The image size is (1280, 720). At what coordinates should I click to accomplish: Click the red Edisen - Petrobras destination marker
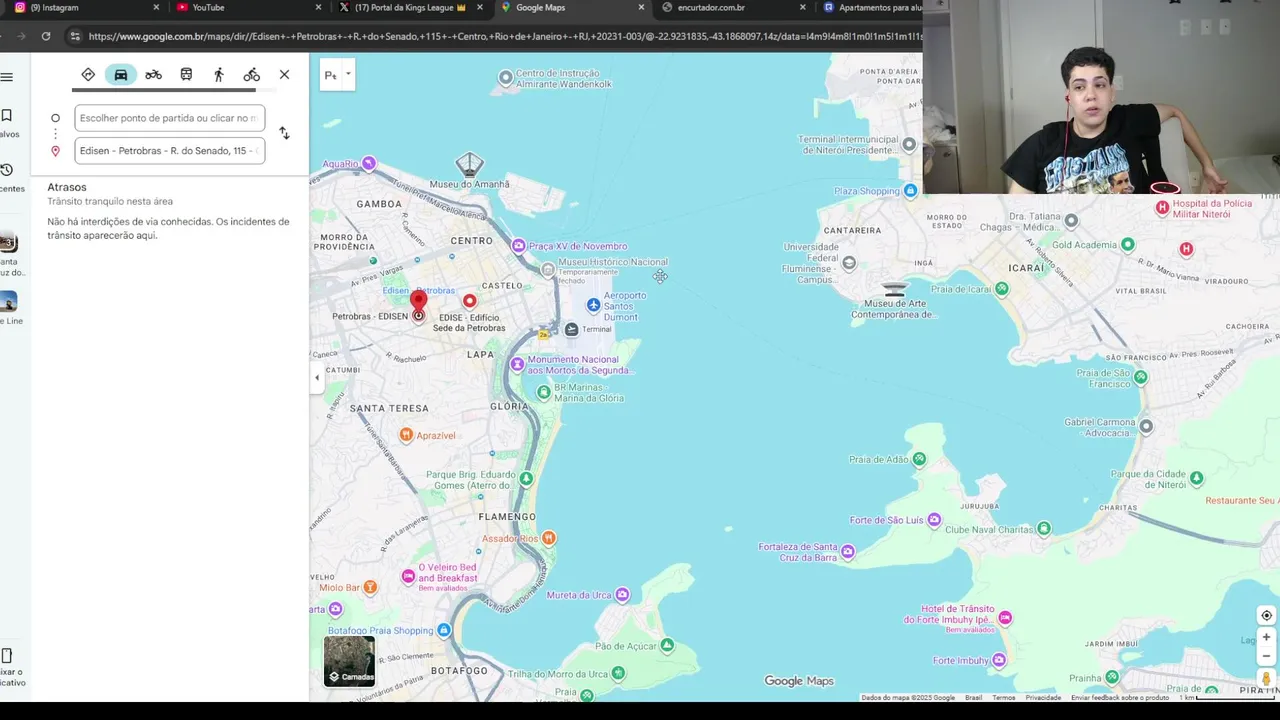[x=418, y=300]
